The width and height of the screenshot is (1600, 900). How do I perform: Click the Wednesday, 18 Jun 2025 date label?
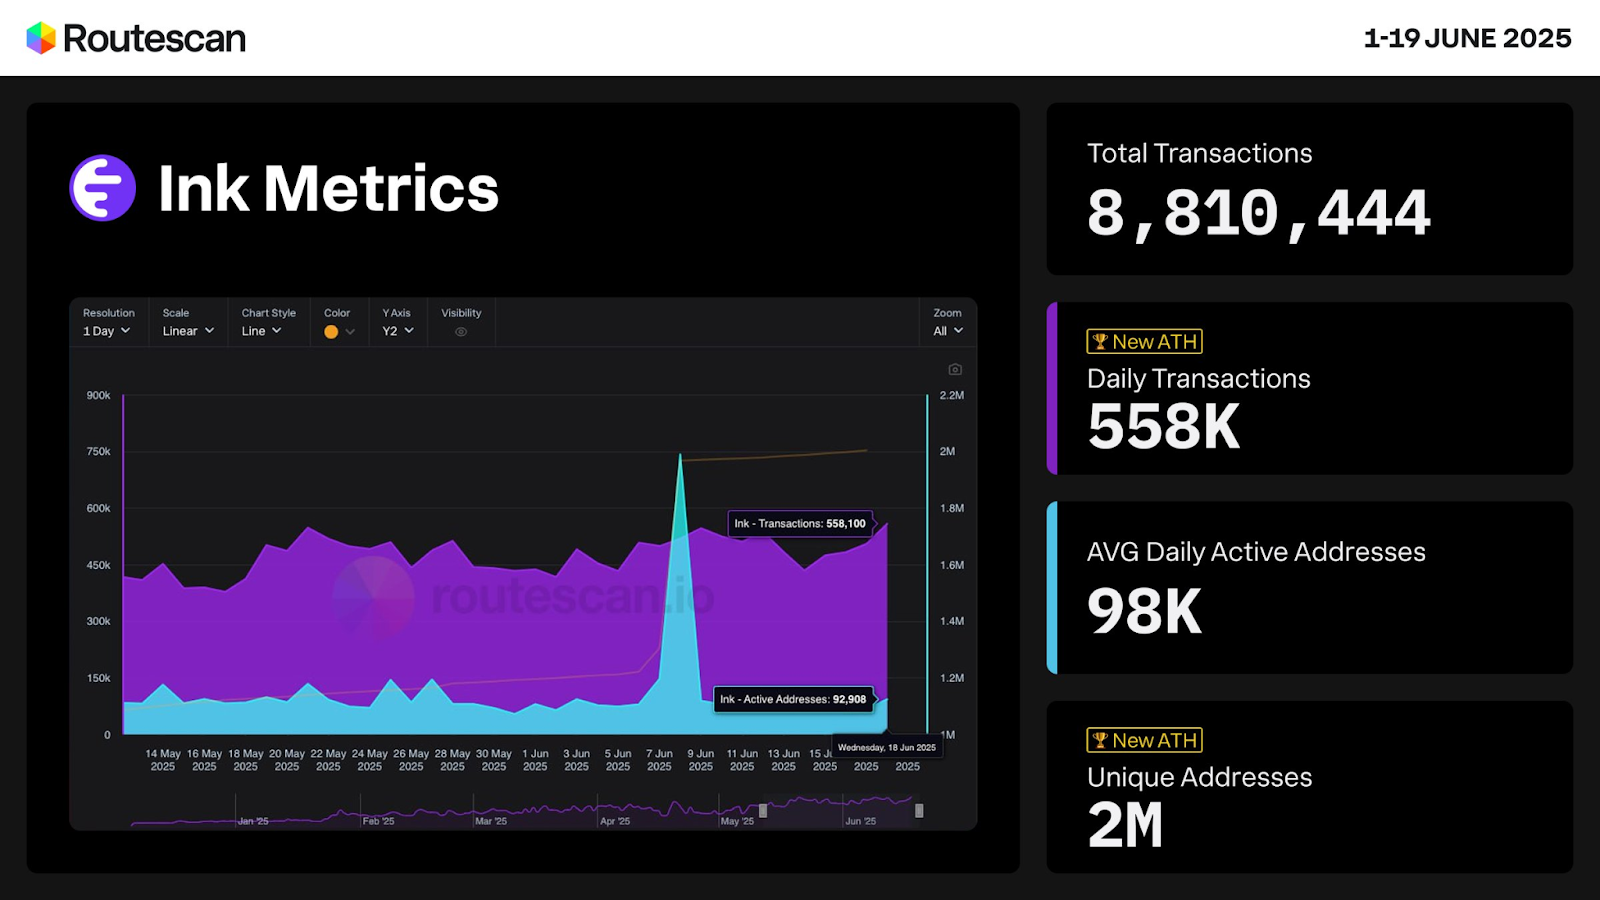click(887, 748)
